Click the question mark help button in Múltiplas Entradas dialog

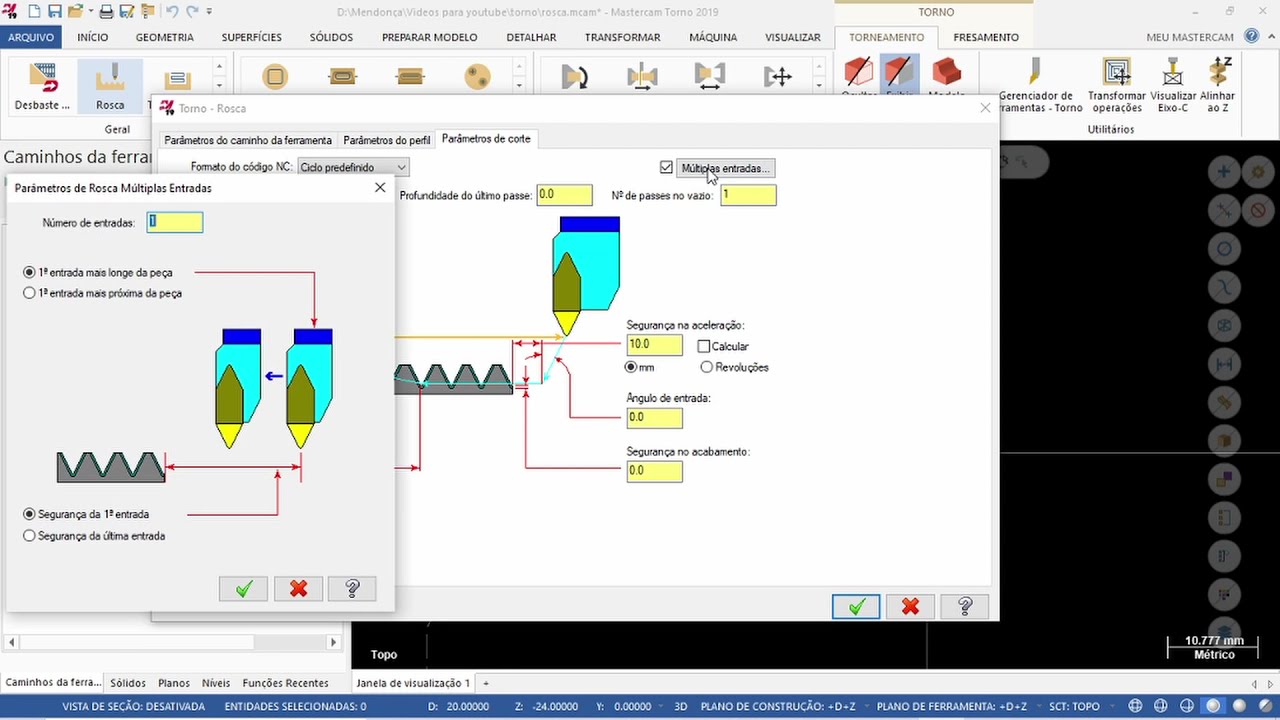pyautogui.click(x=352, y=589)
